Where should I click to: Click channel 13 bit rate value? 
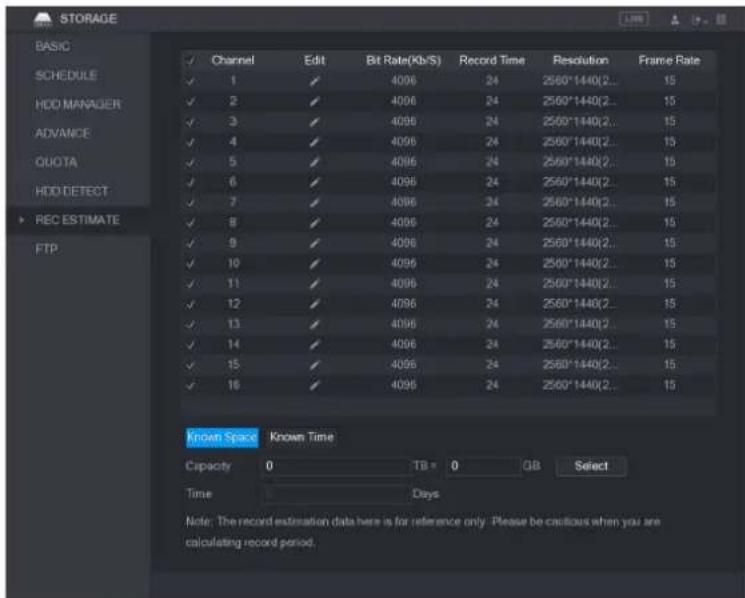[x=403, y=325]
